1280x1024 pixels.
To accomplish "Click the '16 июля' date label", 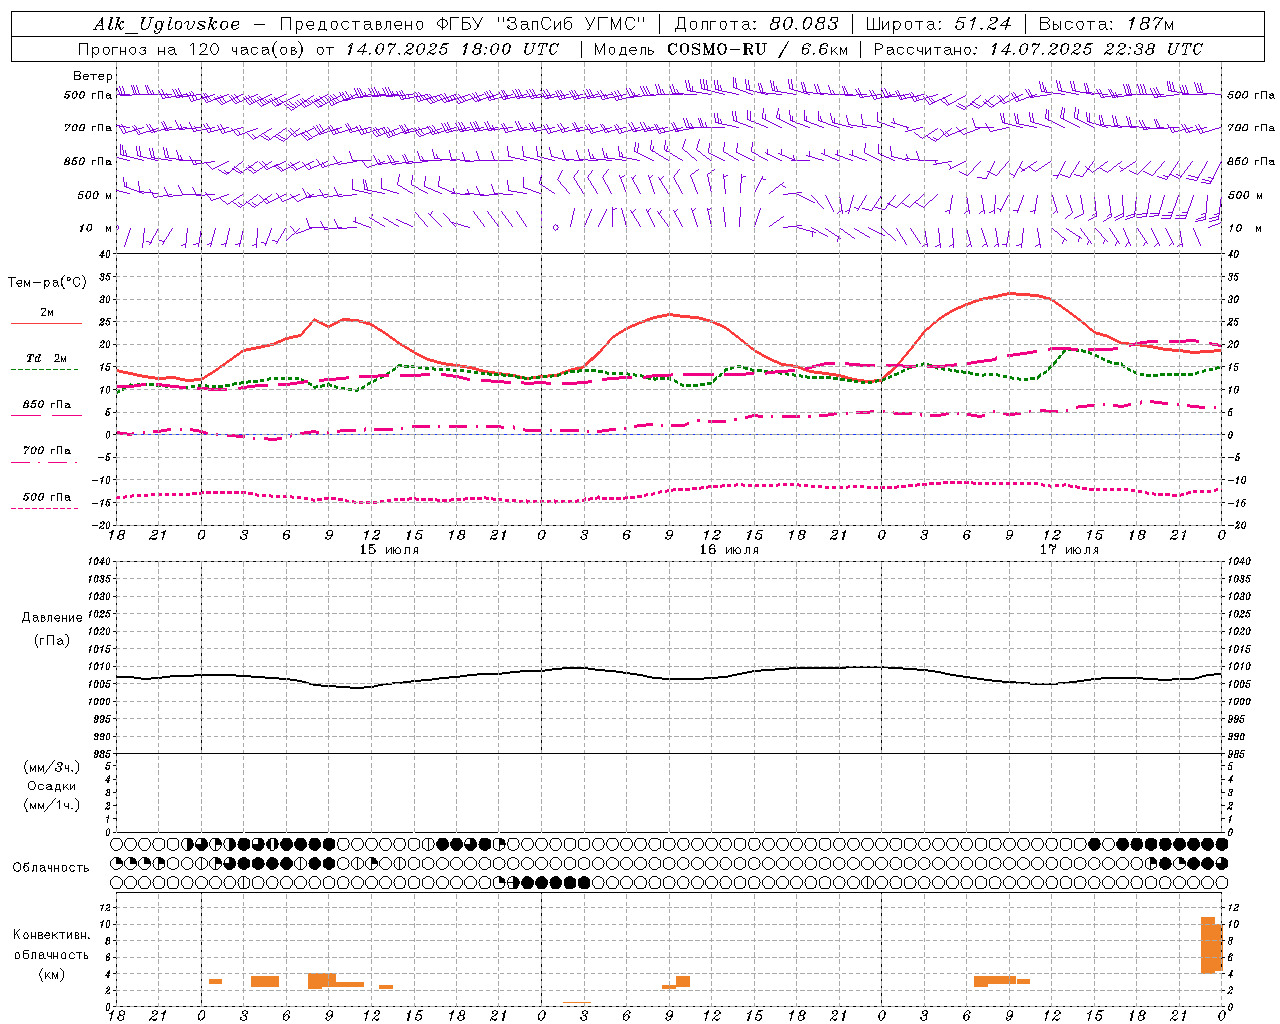I will [729, 550].
